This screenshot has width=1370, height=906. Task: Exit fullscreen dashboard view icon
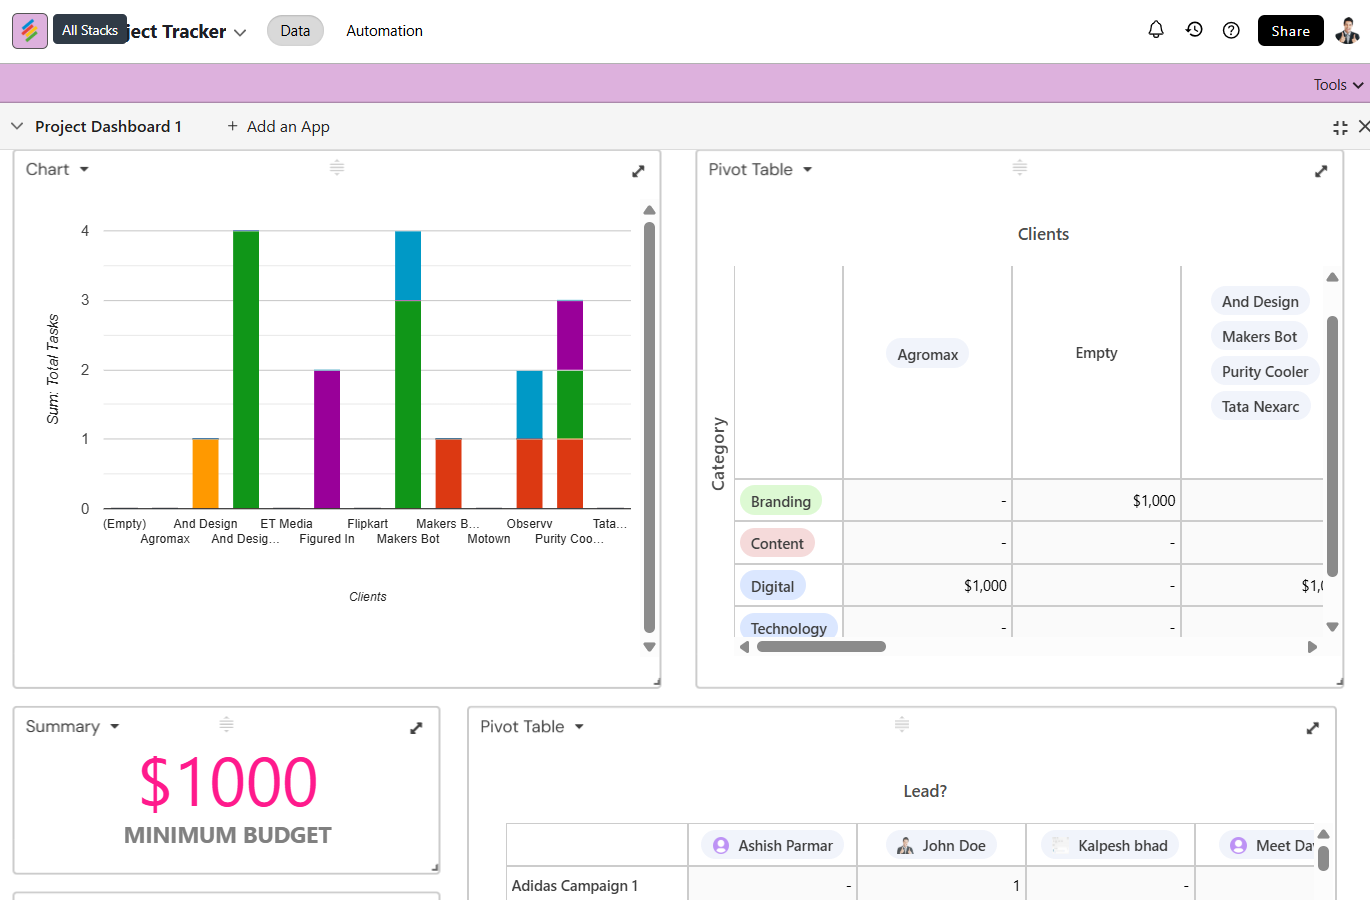(1340, 127)
